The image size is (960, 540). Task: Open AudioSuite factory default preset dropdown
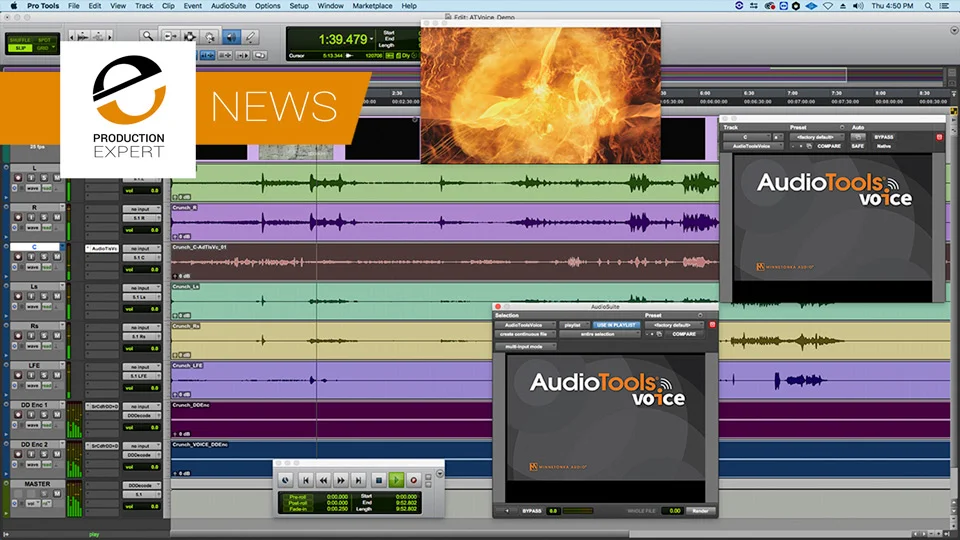[673, 325]
